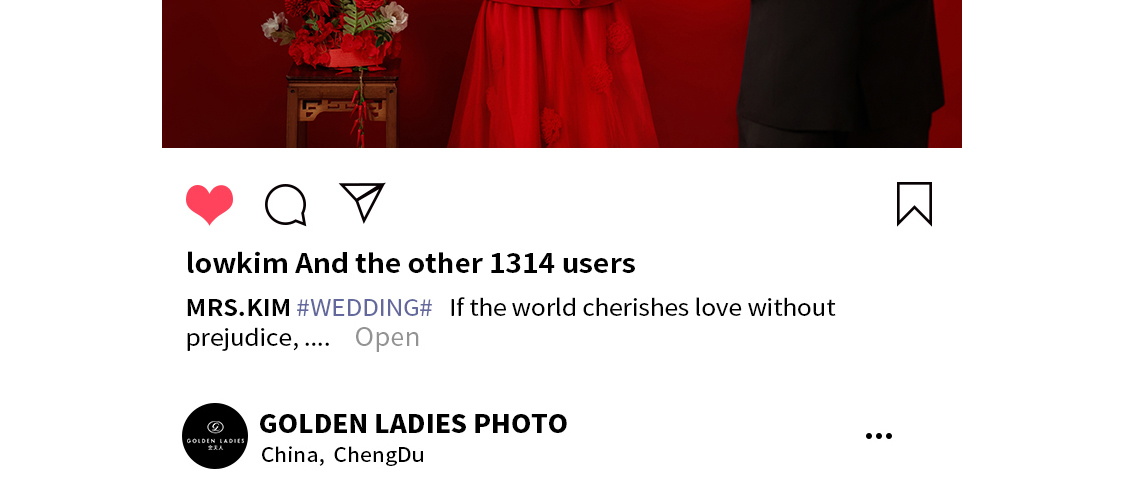Tap the flower bouquet in the photo
Image resolution: width=1125 pixels, height=485 pixels.
coord(334,32)
